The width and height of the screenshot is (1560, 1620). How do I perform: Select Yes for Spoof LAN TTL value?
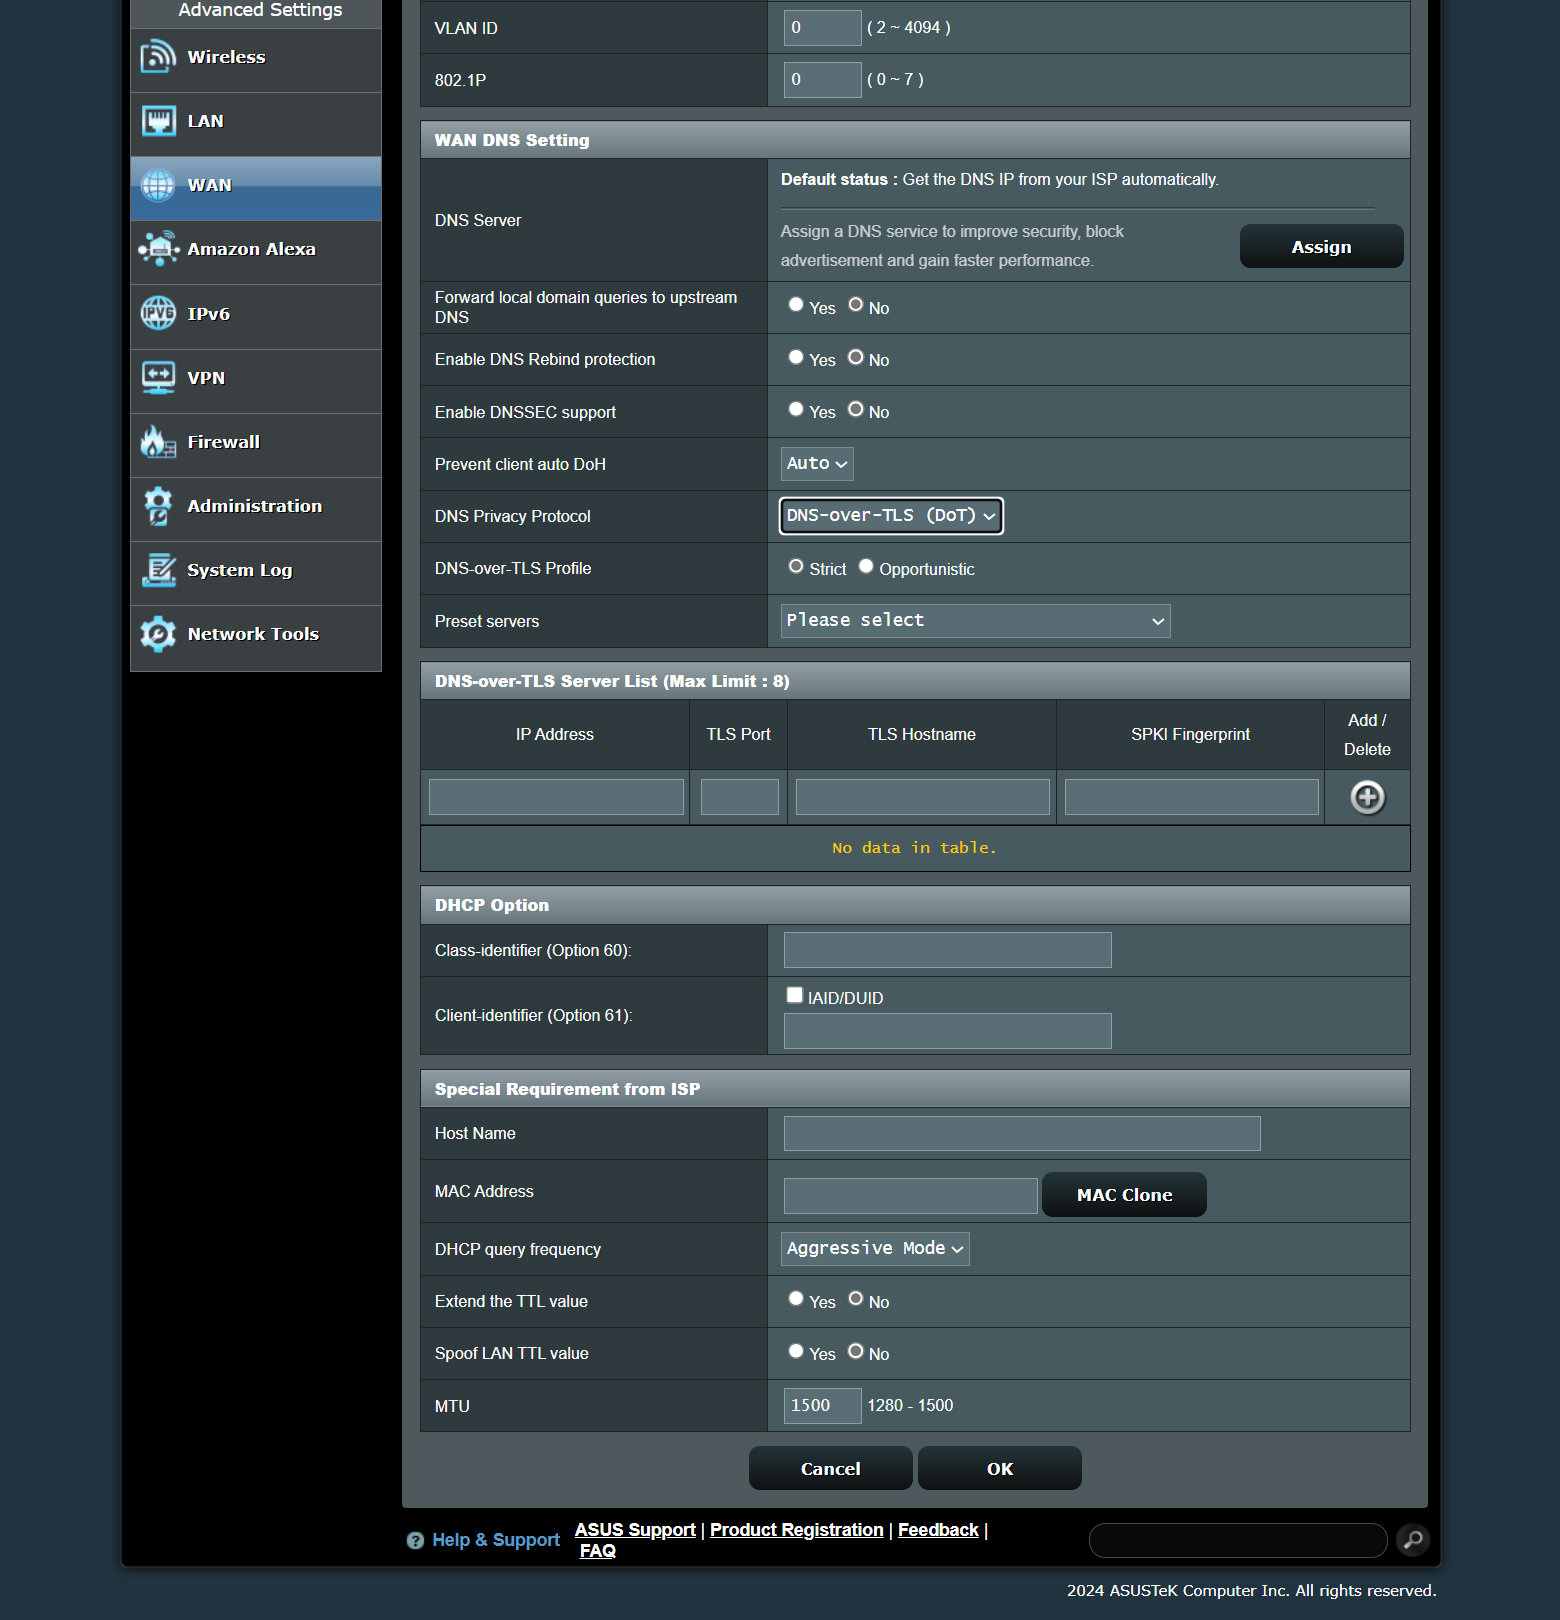pos(796,1351)
